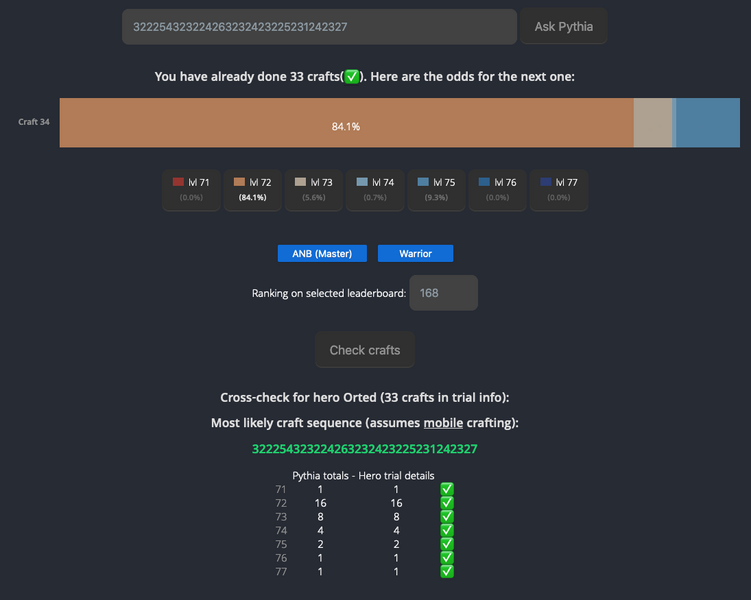Image resolution: width=751 pixels, height=600 pixels.
Task: Click the beige M 73 bar segment
Action: (x=653, y=123)
